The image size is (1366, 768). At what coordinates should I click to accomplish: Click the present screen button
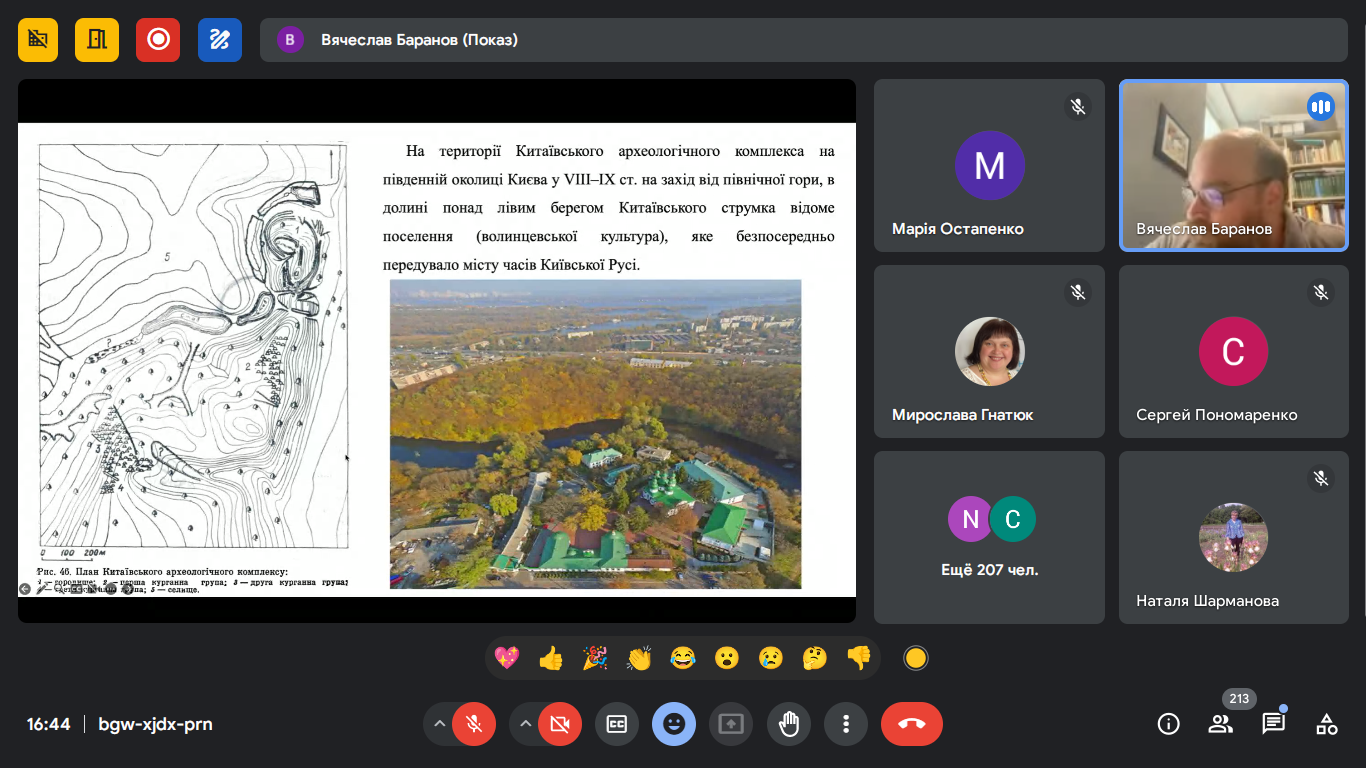point(731,724)
